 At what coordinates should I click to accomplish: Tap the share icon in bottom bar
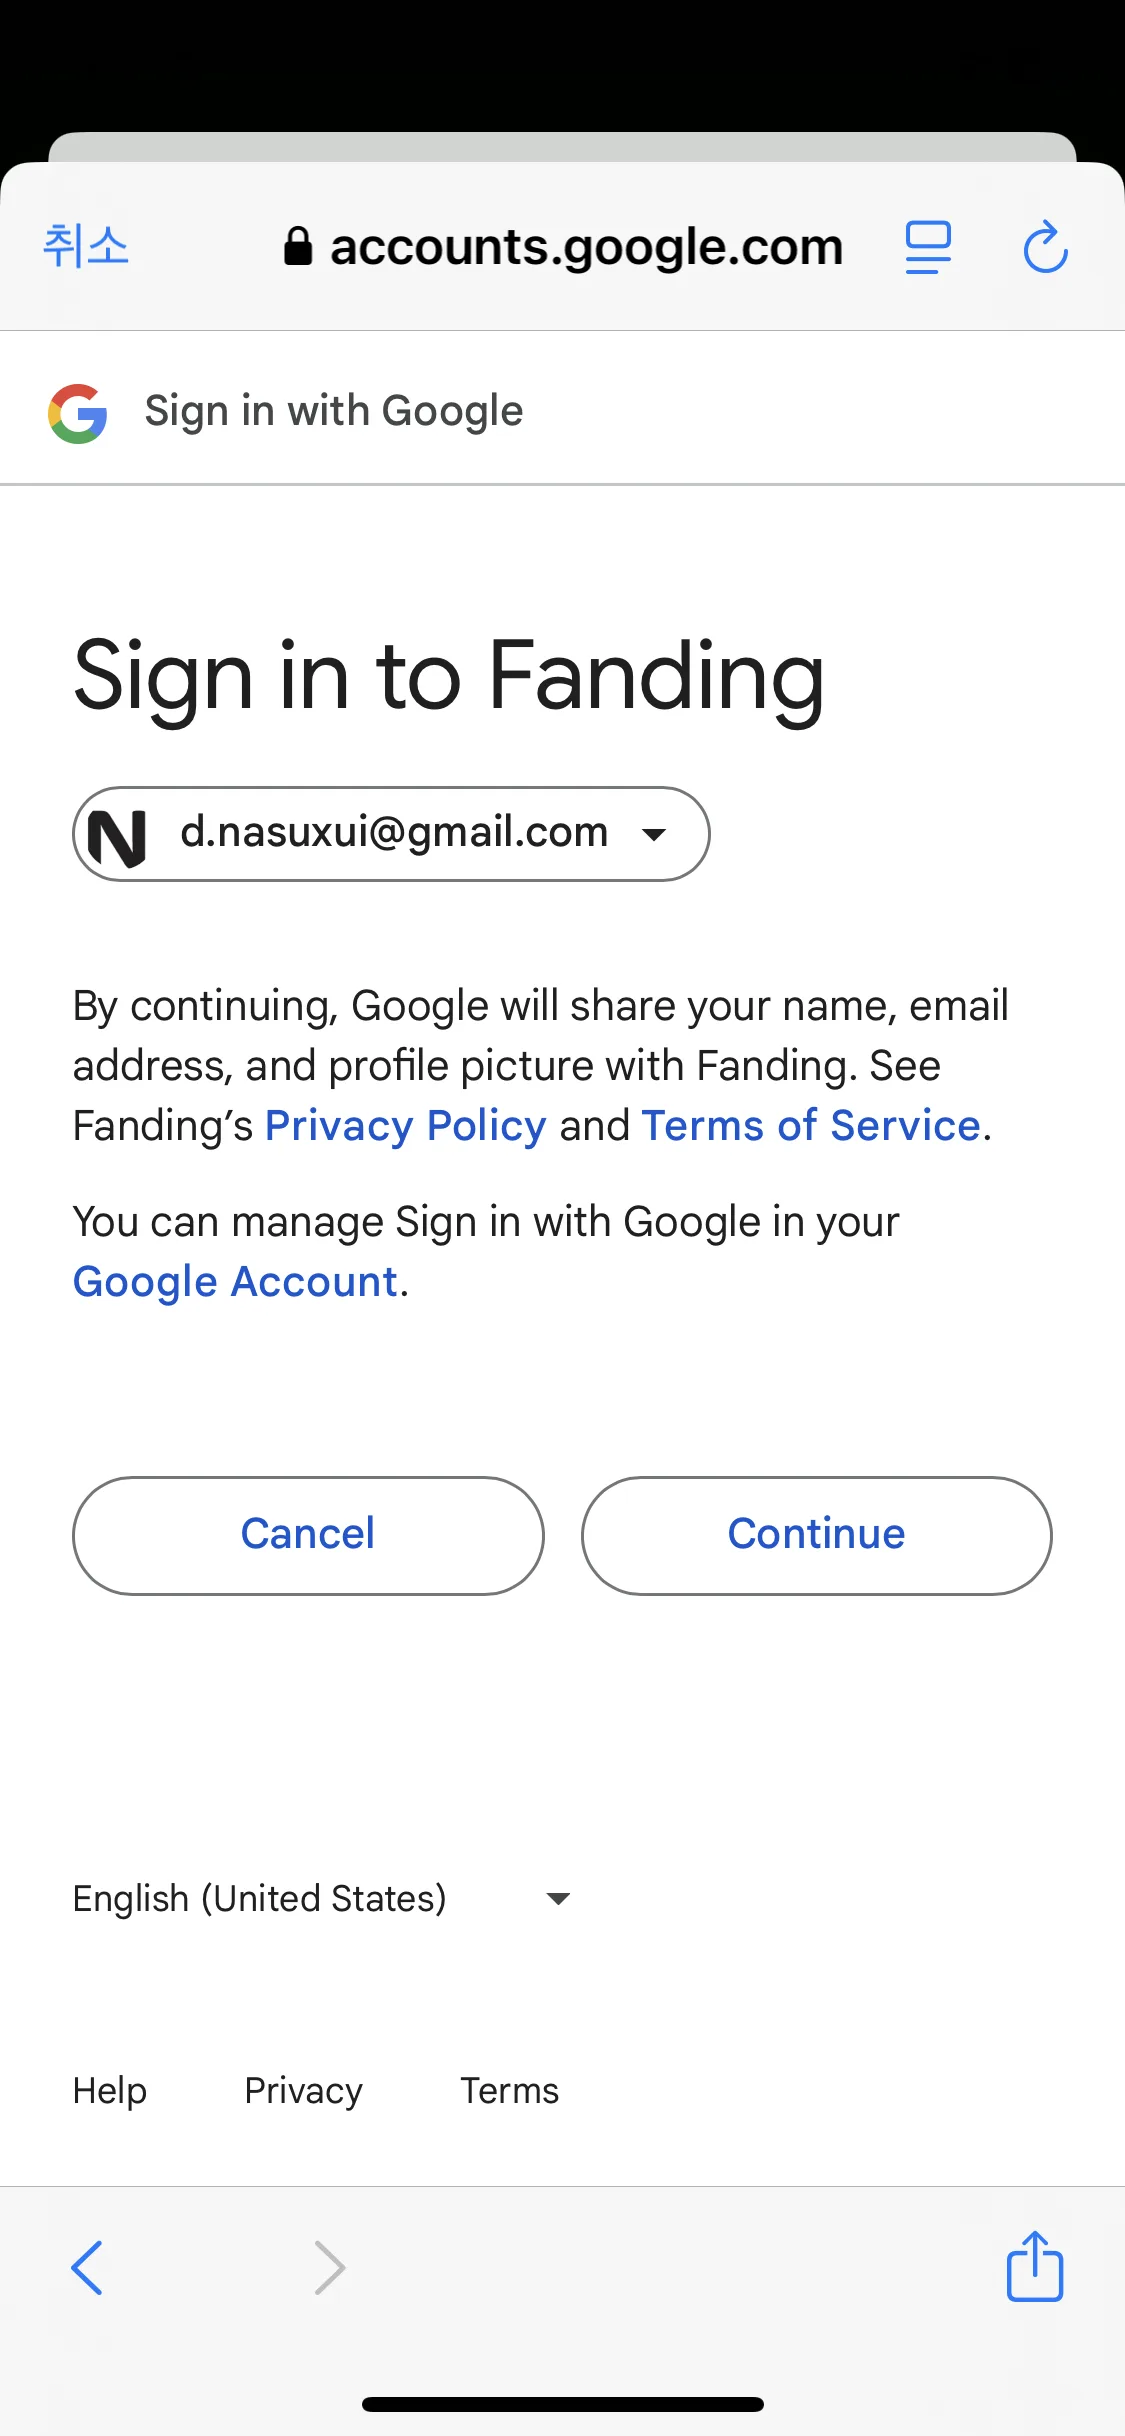click(1034, 2266)
